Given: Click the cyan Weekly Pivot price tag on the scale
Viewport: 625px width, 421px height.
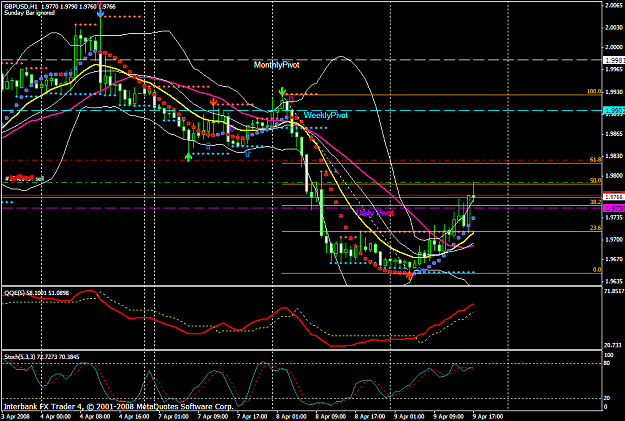Looking at the screenshot, I should pyautogui.click(x=614, y=110).
